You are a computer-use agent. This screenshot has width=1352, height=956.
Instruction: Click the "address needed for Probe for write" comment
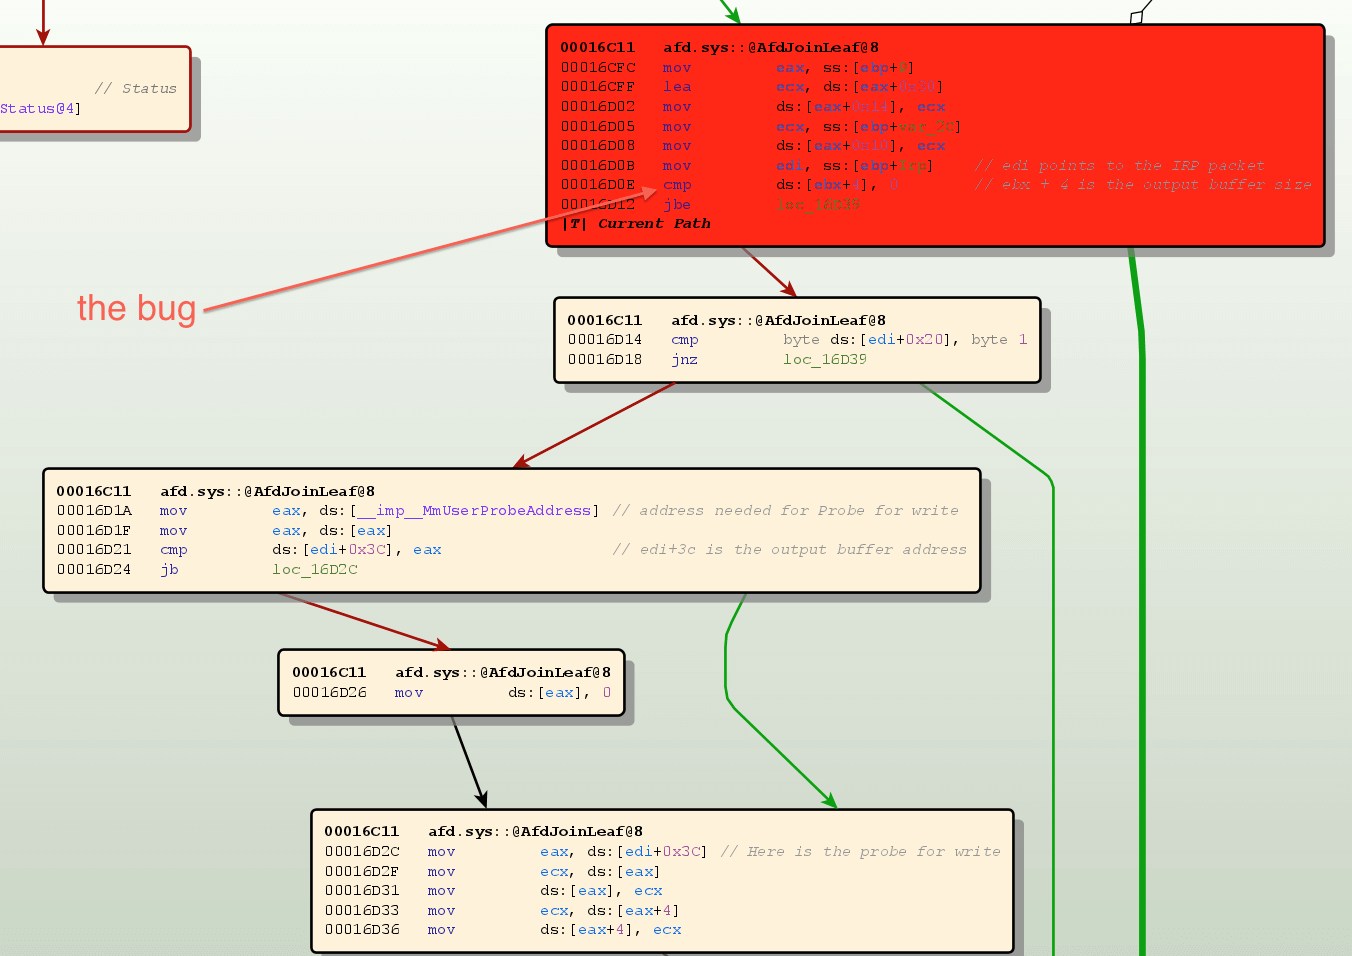click(x=785, y=511)
